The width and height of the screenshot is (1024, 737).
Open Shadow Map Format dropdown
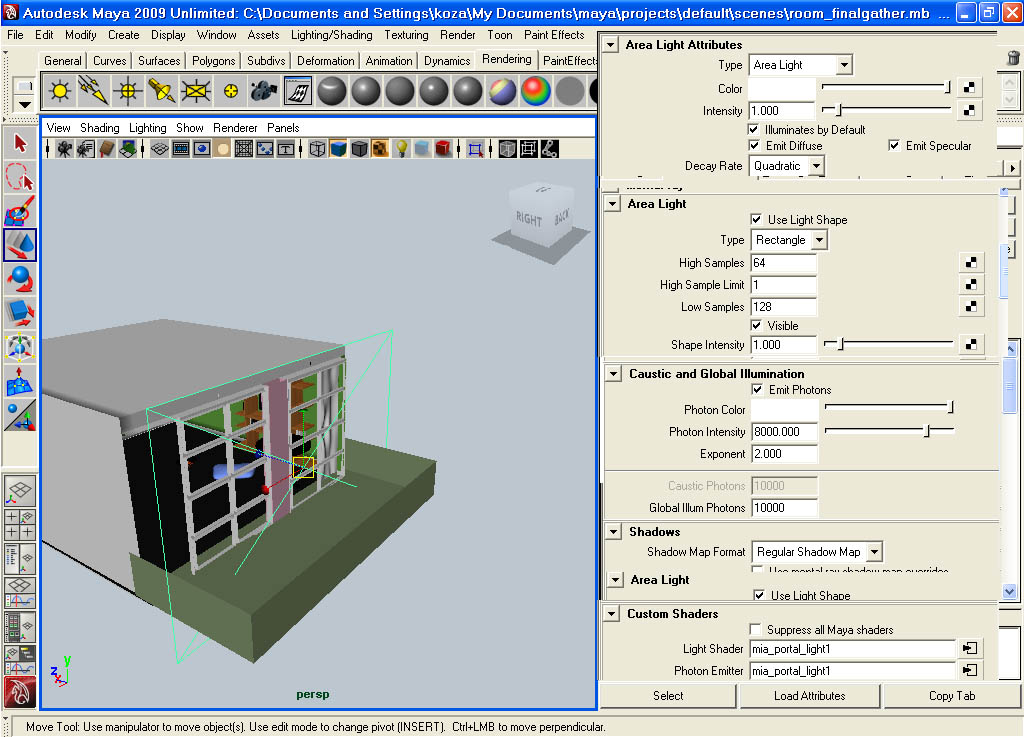coord(817,552)
